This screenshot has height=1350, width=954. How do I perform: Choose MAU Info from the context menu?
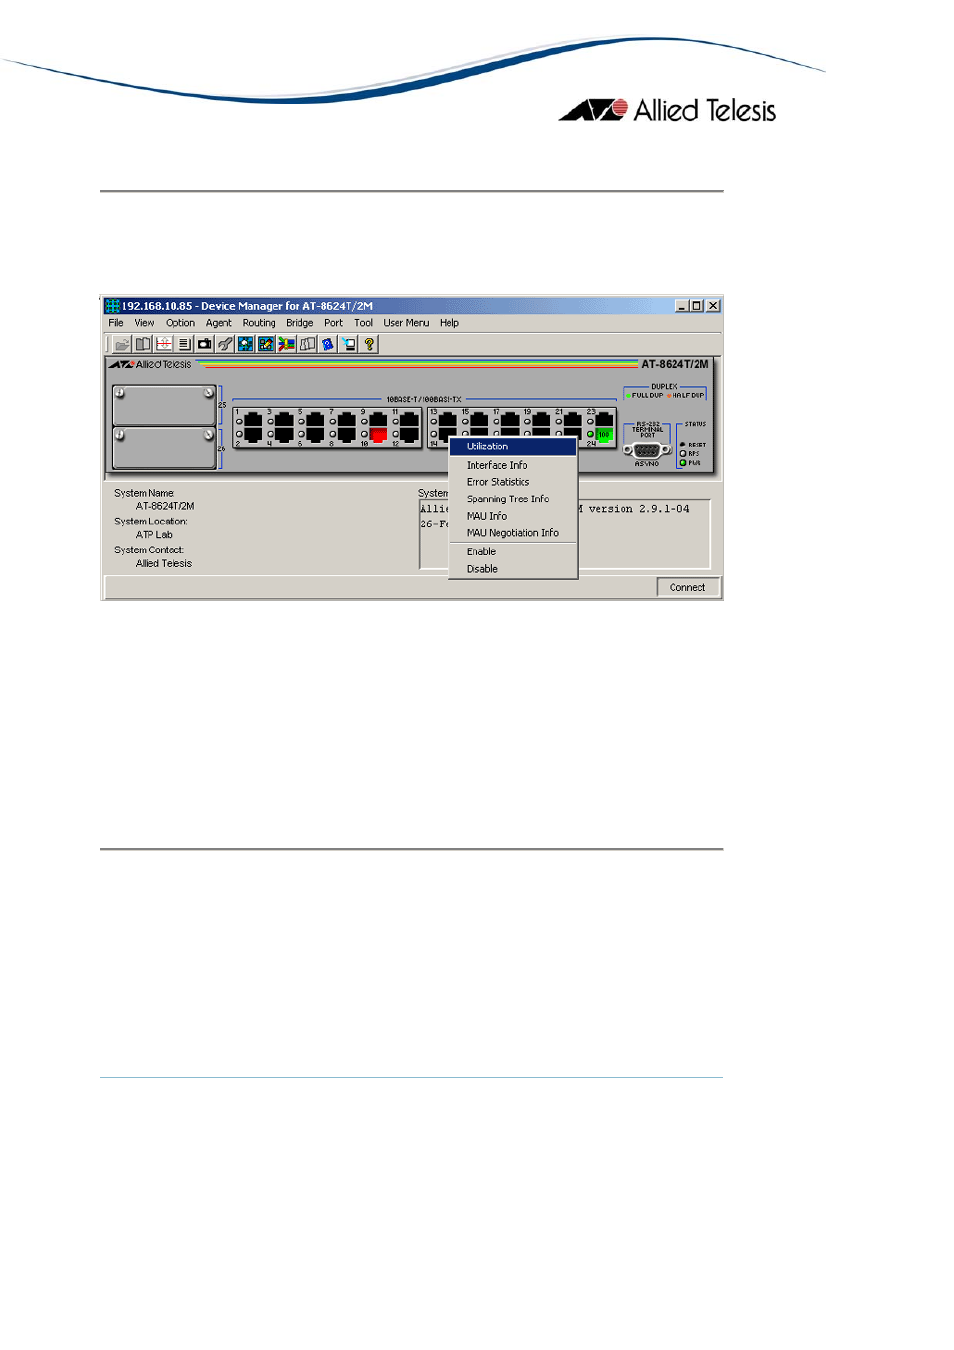pyautogui.click(x=513, y=516)
